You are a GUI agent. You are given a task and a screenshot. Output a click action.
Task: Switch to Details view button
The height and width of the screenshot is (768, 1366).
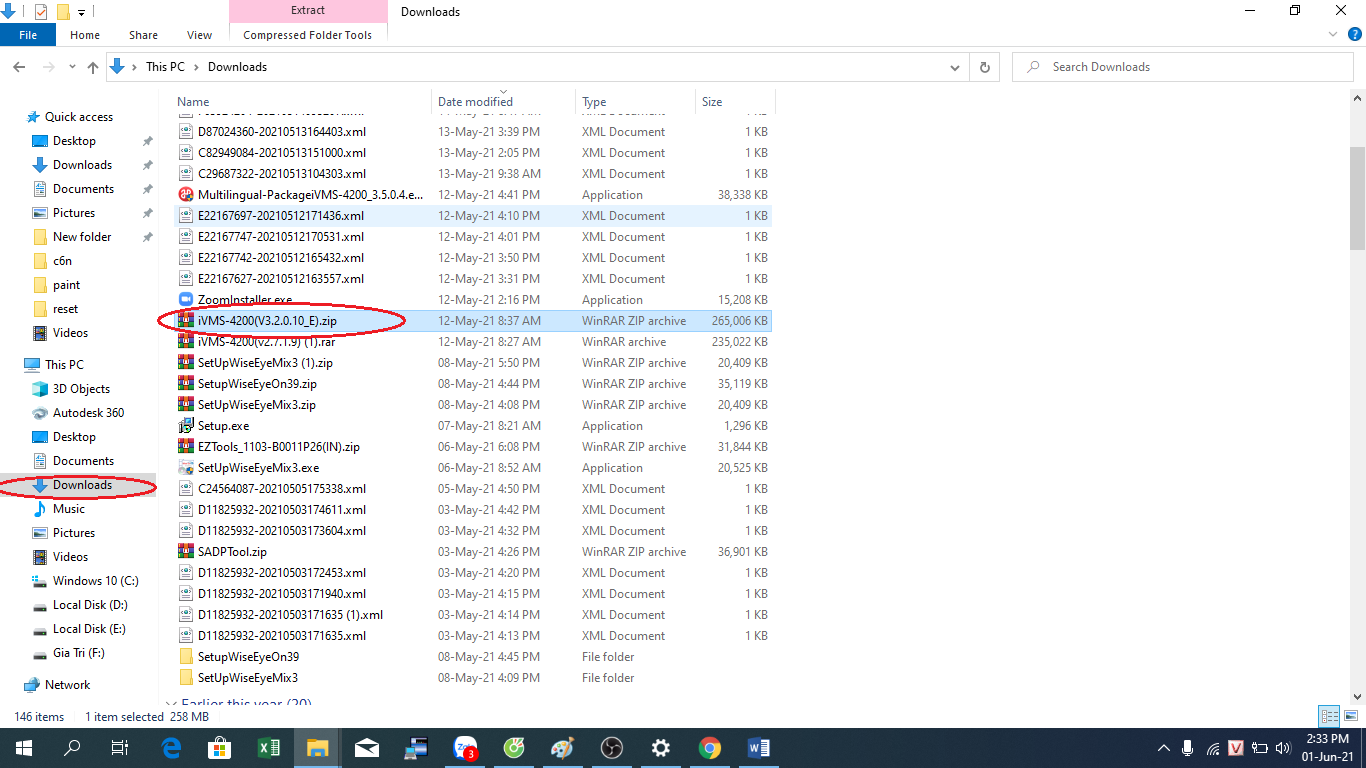point(1329,716)
